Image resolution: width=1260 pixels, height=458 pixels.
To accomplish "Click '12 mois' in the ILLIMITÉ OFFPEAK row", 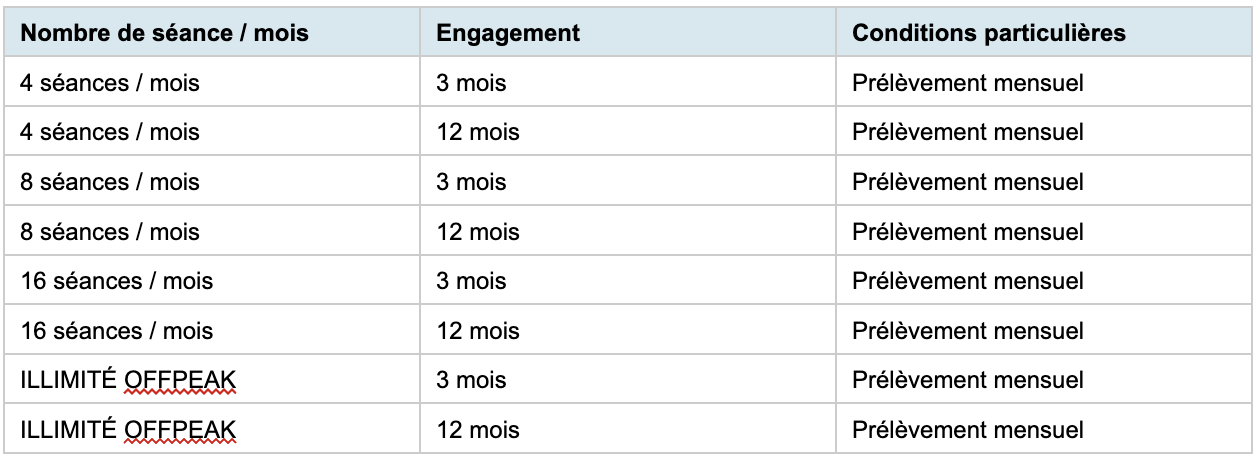I will pyautogui.click(x=478, y=430).
